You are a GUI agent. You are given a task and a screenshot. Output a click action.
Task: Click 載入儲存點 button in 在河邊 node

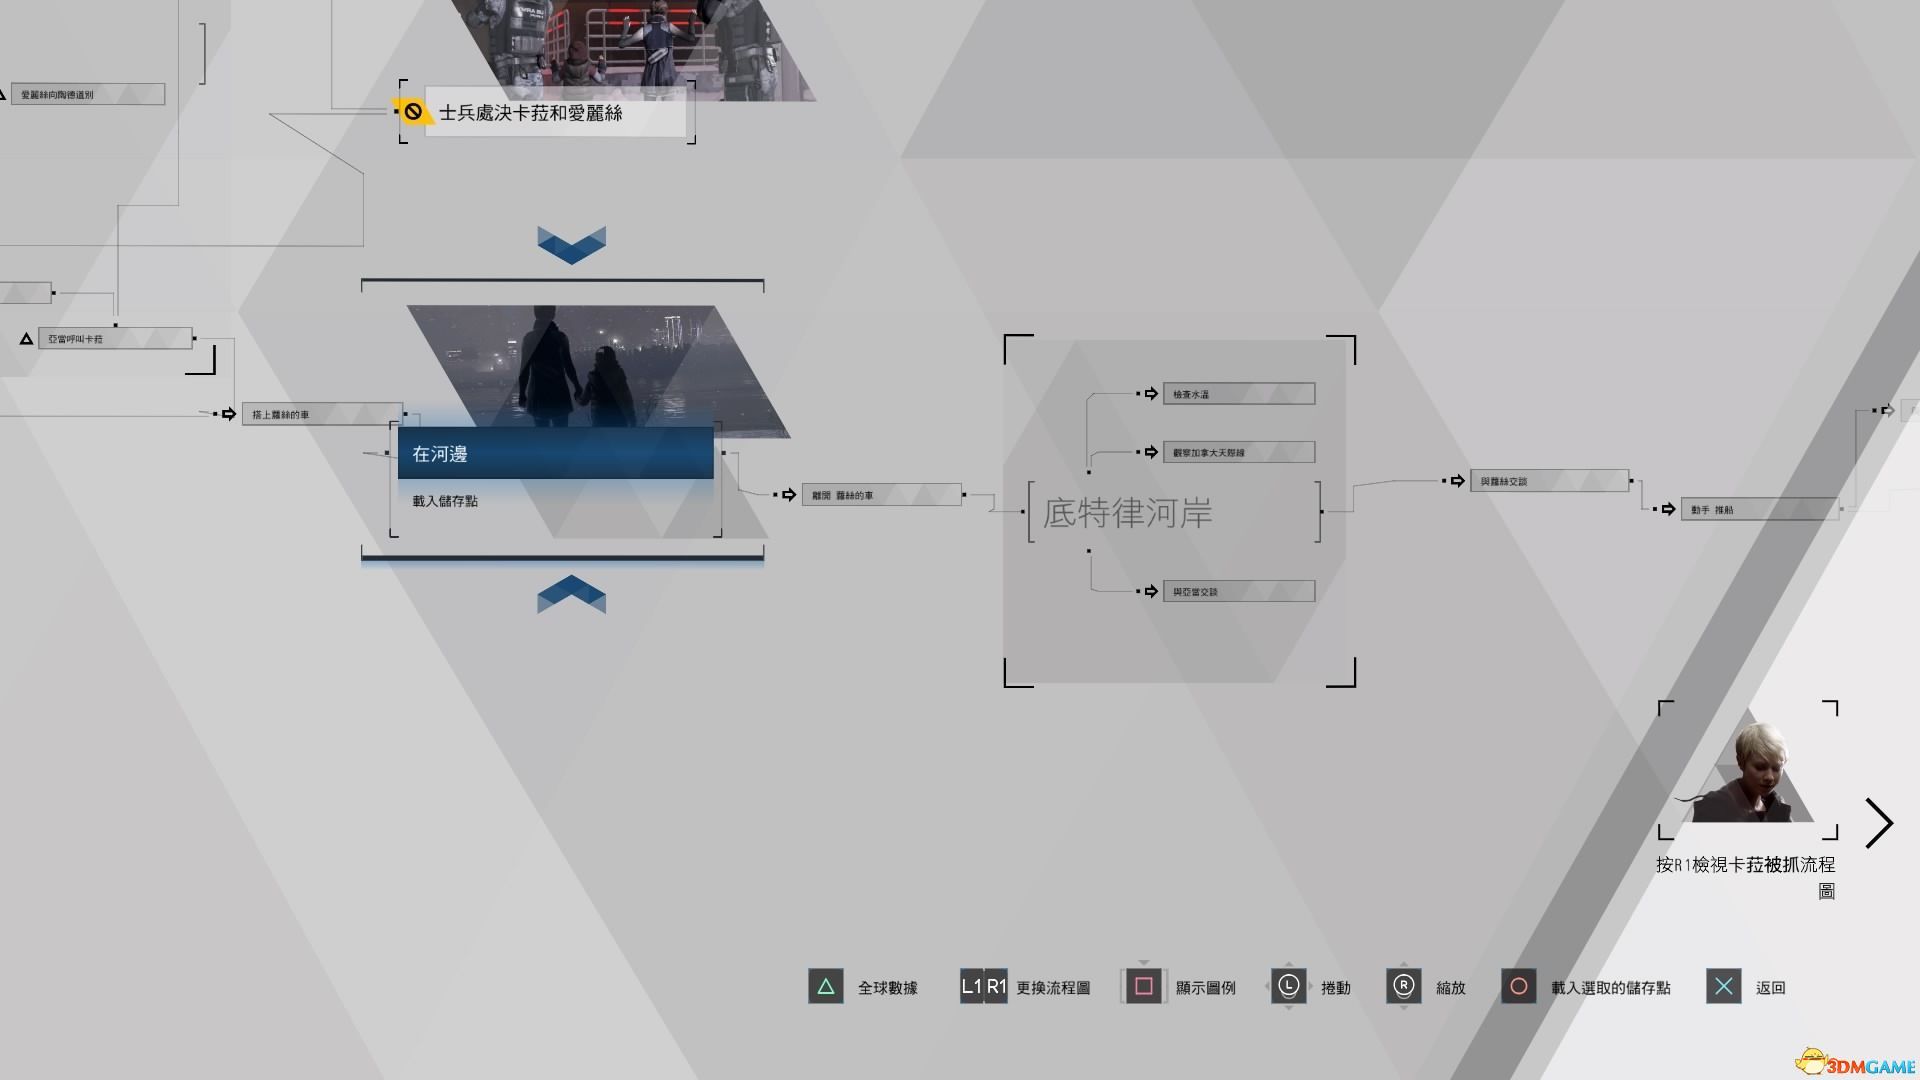click(x=443, y=500)
